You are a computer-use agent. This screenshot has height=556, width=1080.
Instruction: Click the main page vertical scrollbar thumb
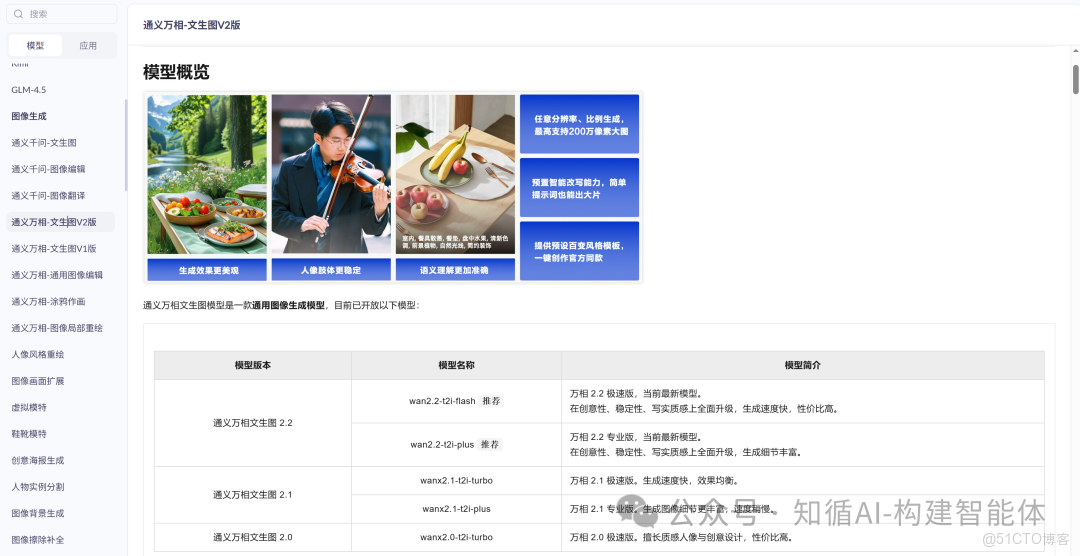pos(1075,79)
